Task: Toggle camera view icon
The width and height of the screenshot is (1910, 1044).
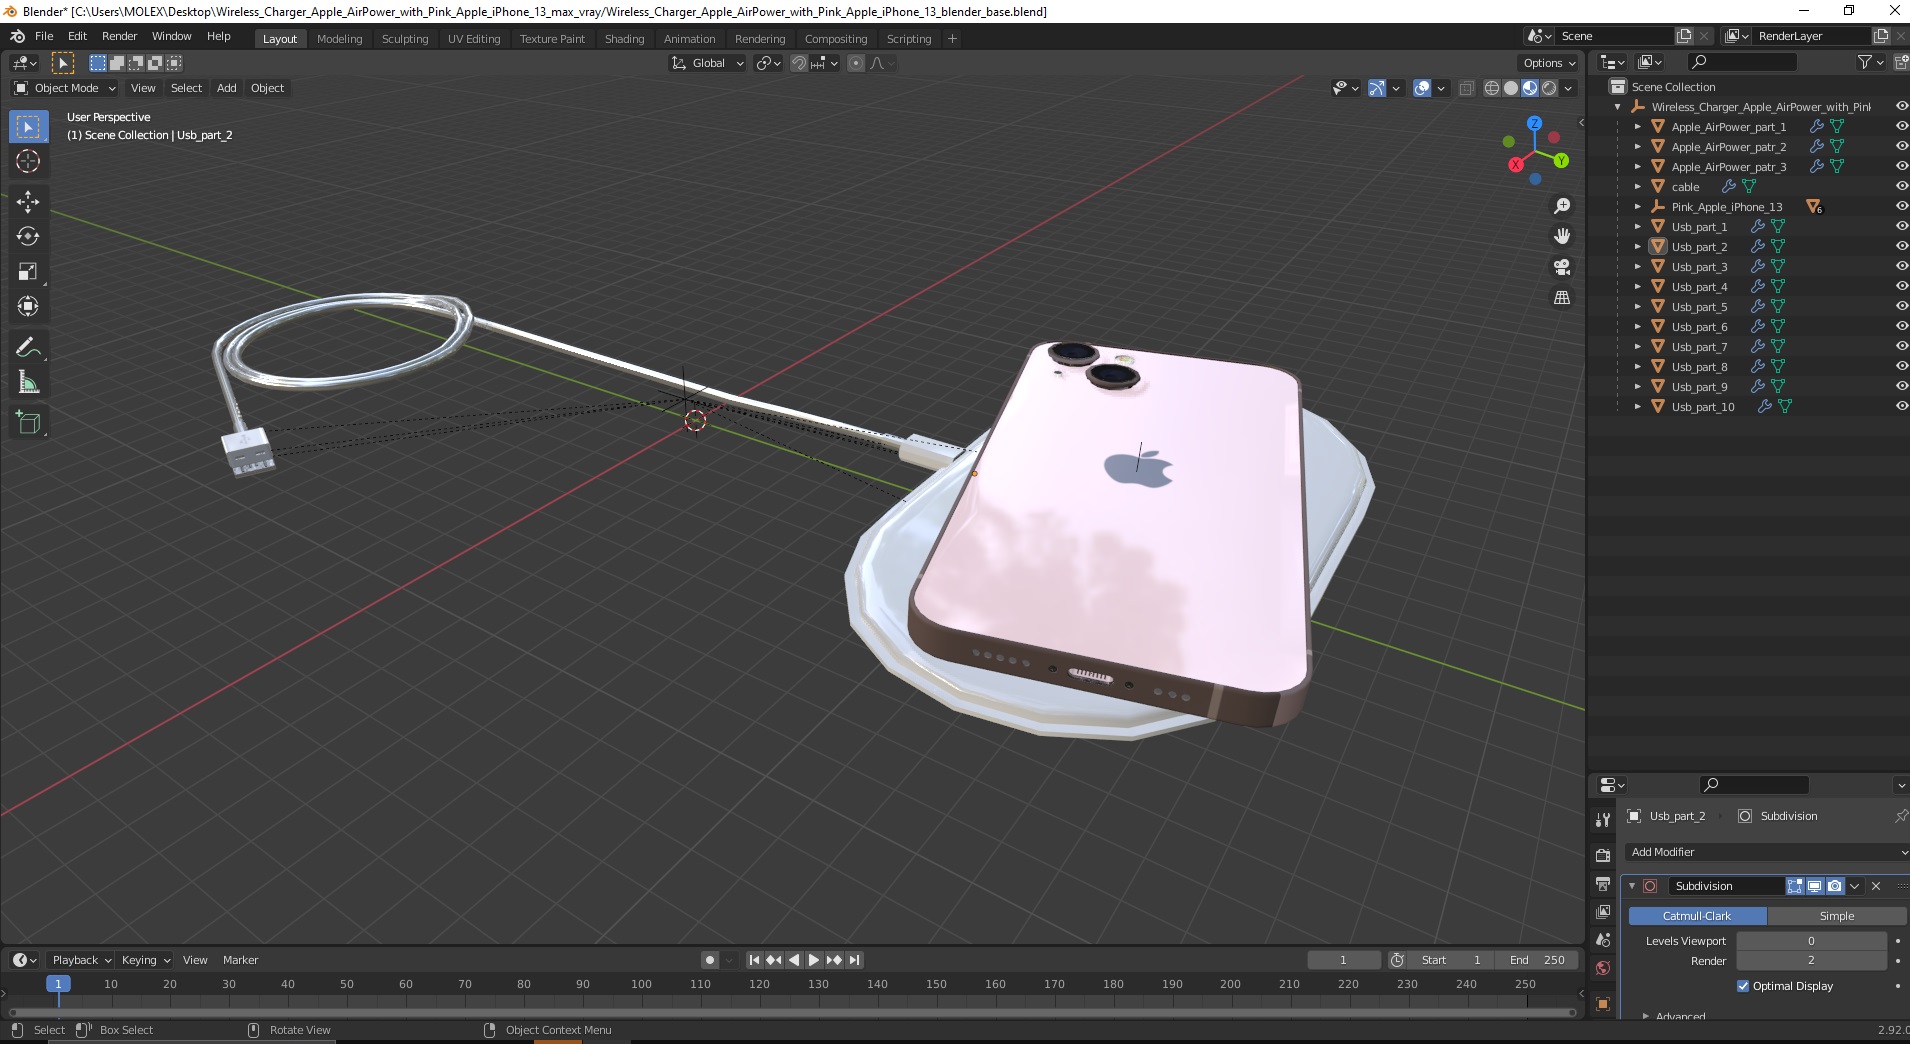Action: click(1562, 267)
